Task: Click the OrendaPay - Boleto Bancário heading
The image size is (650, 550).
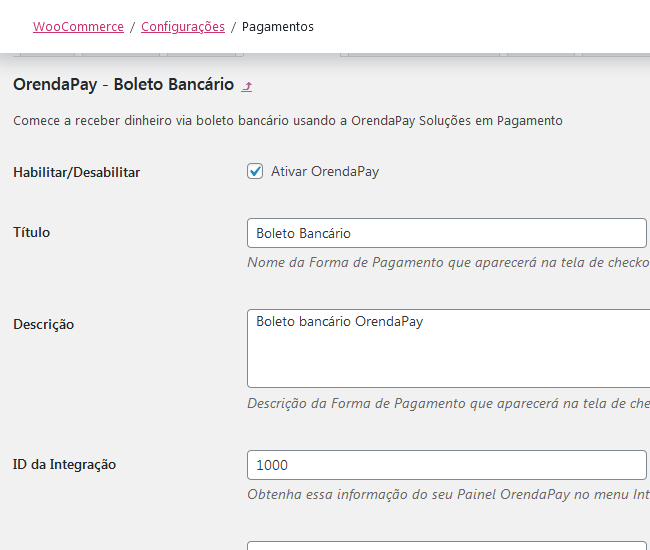Action: pos(123,85)
